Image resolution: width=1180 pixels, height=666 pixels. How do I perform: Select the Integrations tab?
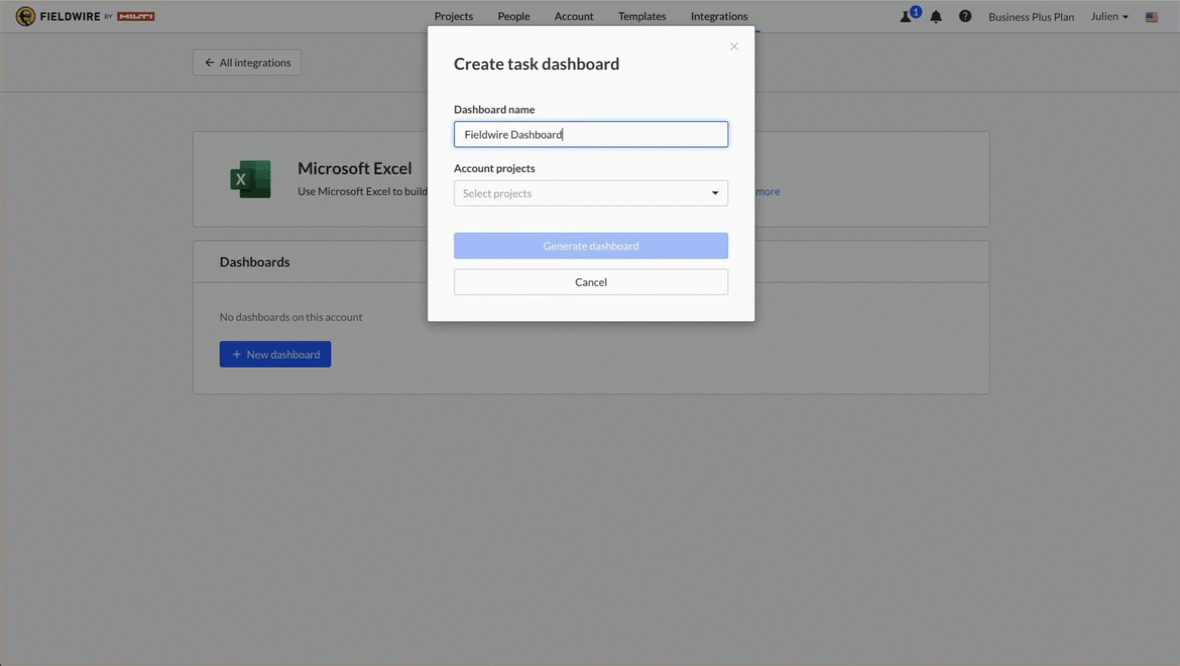719,16
